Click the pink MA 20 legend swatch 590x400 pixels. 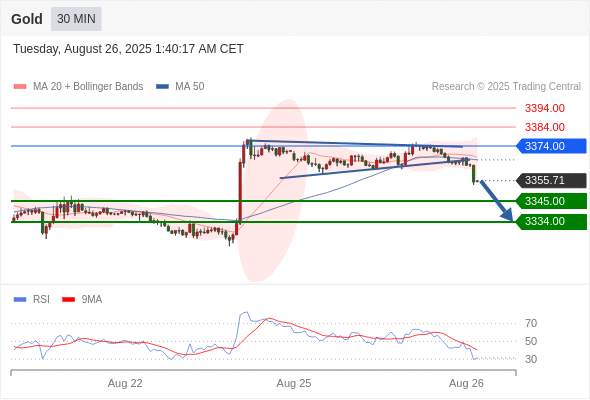pyautogui.click(x=20, y=87)
